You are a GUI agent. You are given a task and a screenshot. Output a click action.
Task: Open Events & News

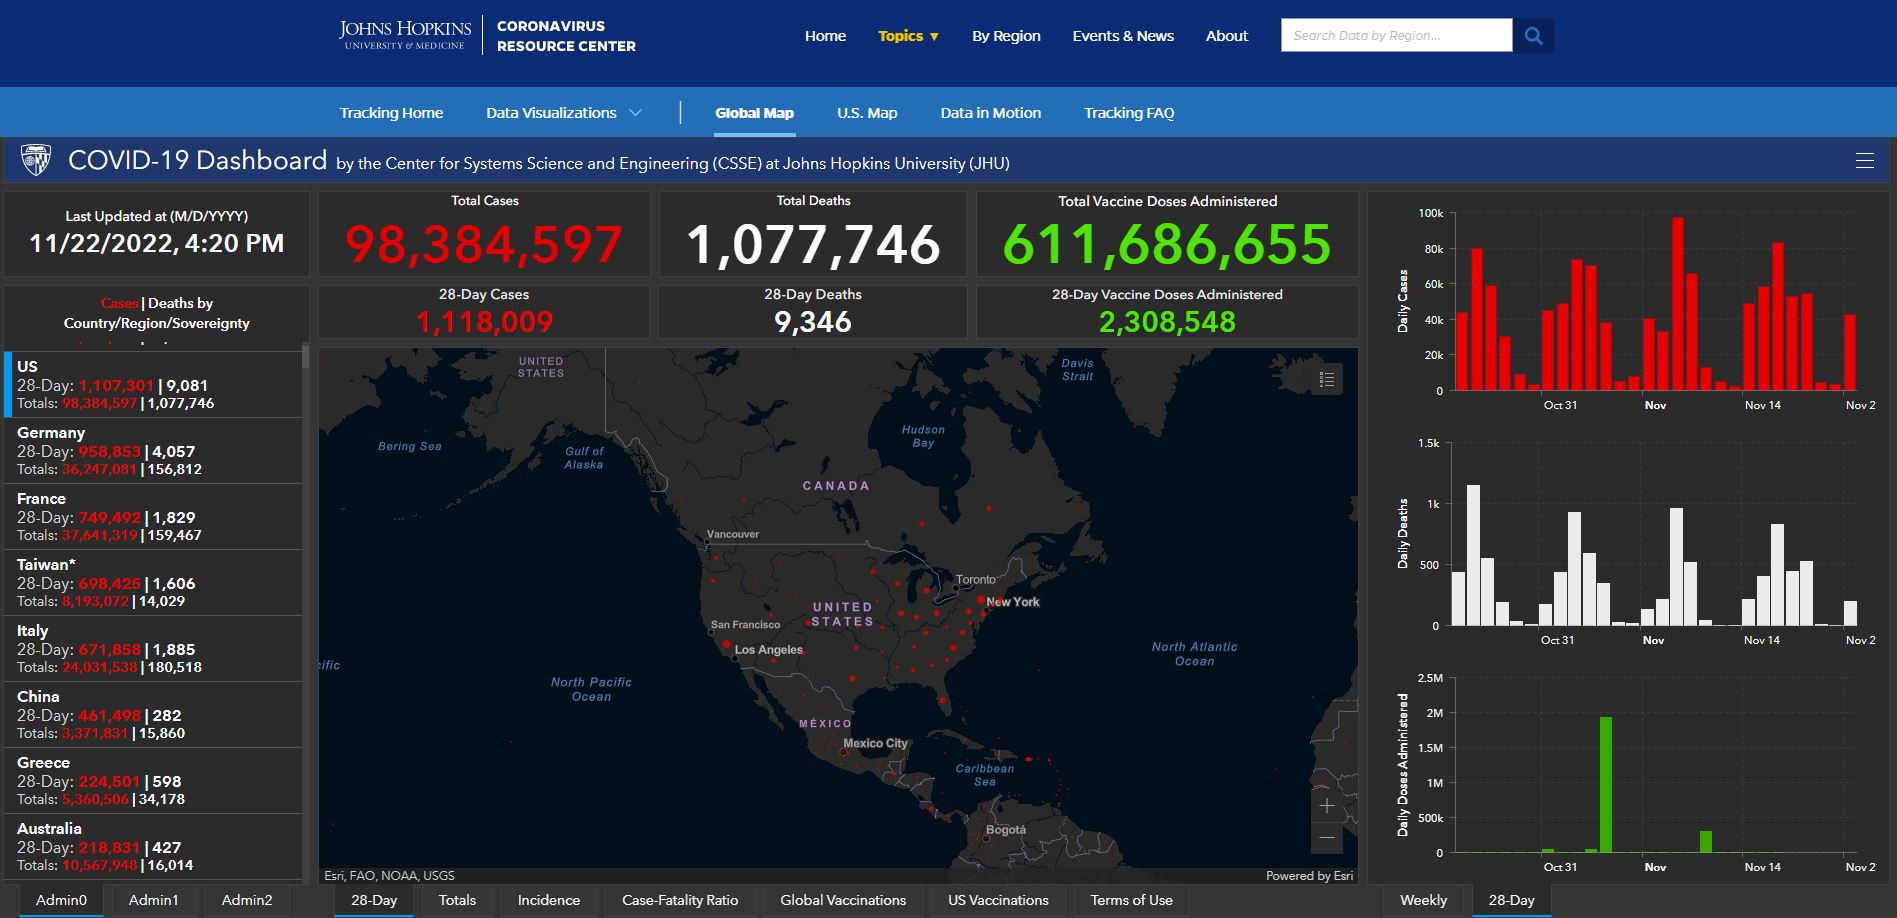pos(1123,36)
